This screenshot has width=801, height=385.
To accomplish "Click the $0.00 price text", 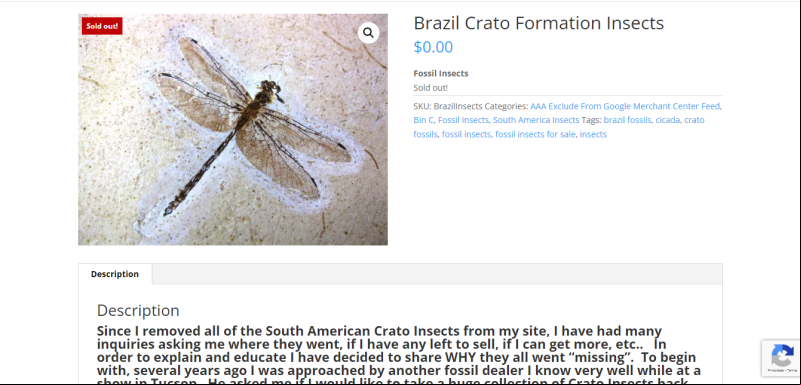I will pos(433,47).
